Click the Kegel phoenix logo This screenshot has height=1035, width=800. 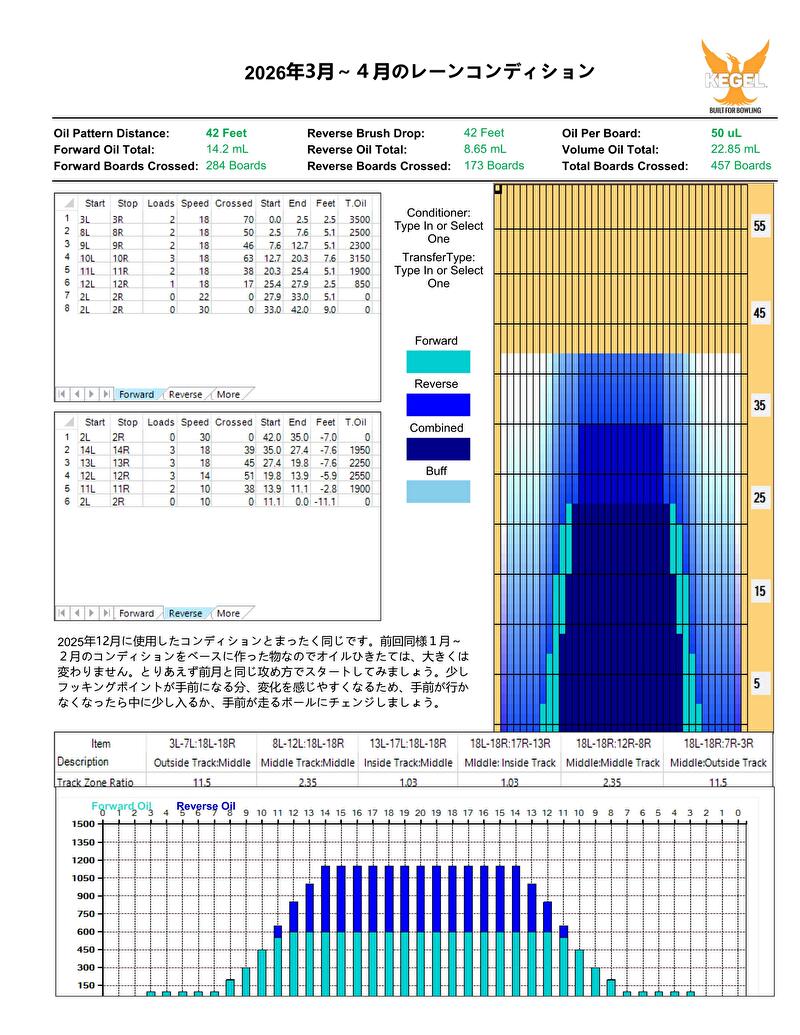734,76
